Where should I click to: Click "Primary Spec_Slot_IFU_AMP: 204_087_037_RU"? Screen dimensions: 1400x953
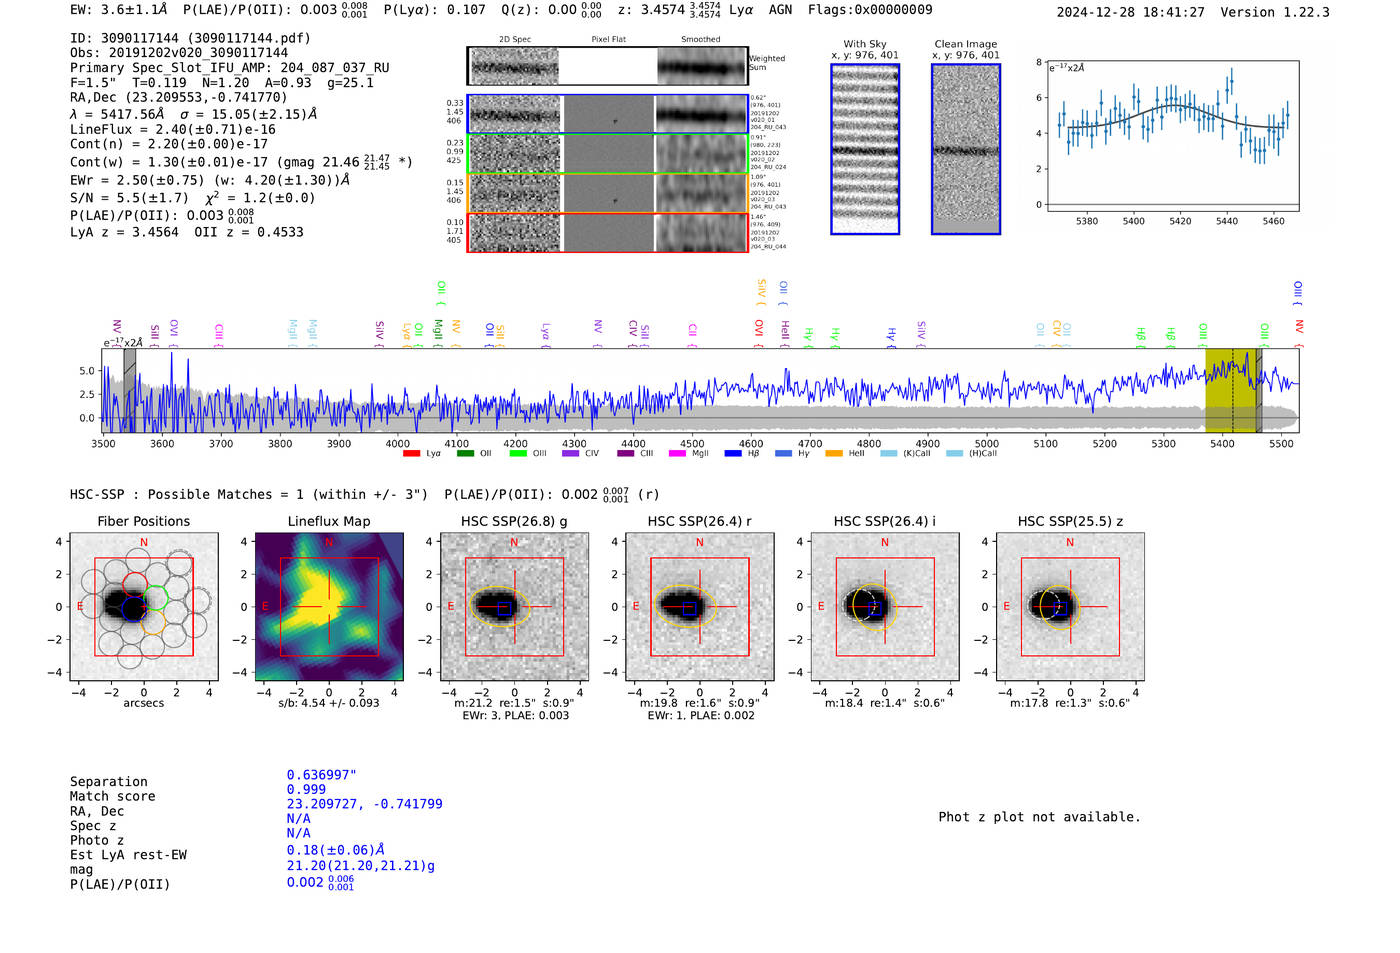[230, 68]
